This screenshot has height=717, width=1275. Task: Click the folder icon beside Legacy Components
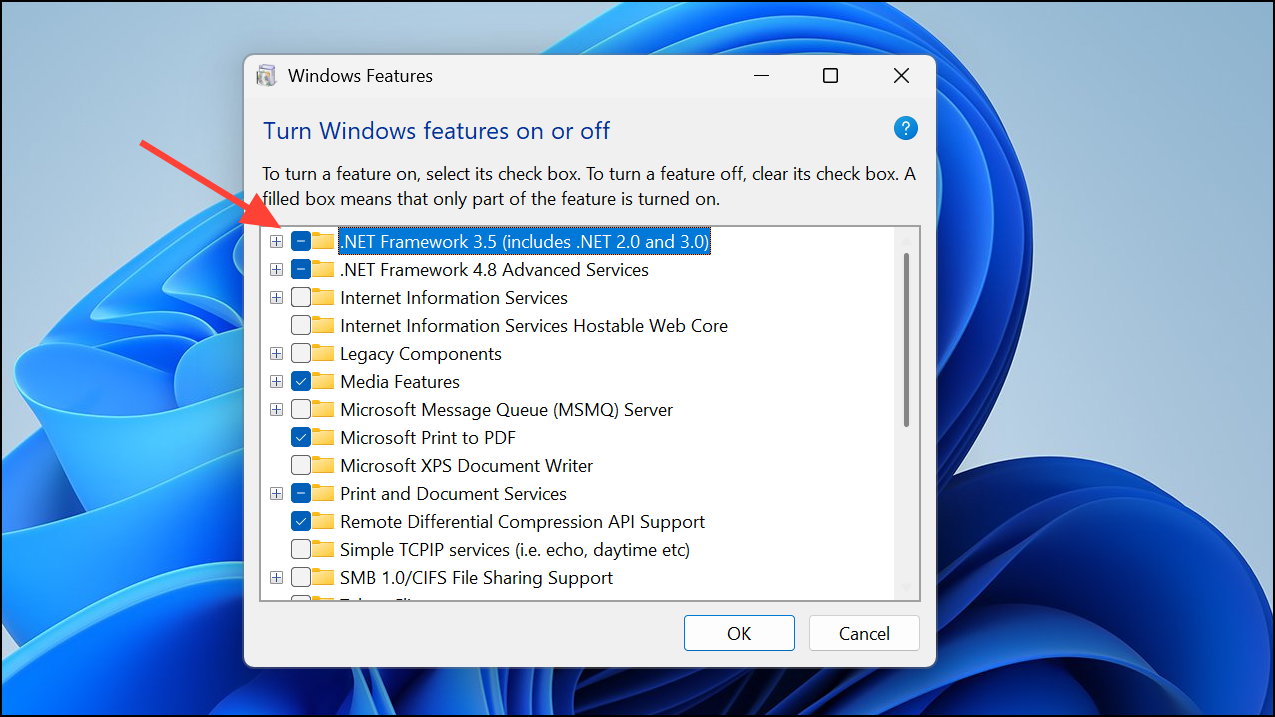323,353
